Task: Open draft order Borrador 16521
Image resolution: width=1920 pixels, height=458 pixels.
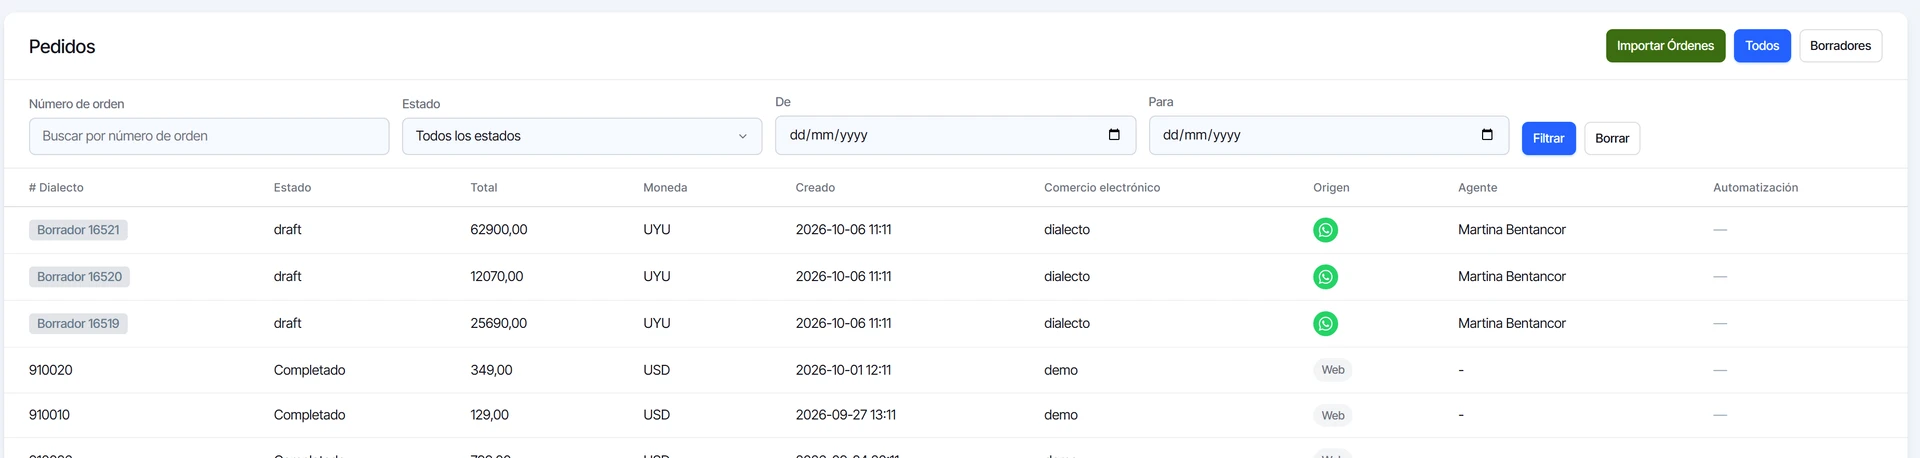Action: point(78,230)
